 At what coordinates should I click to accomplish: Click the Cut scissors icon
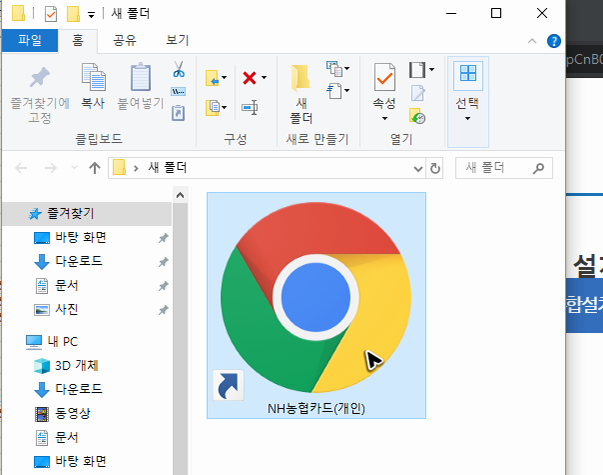pos(178,69)
